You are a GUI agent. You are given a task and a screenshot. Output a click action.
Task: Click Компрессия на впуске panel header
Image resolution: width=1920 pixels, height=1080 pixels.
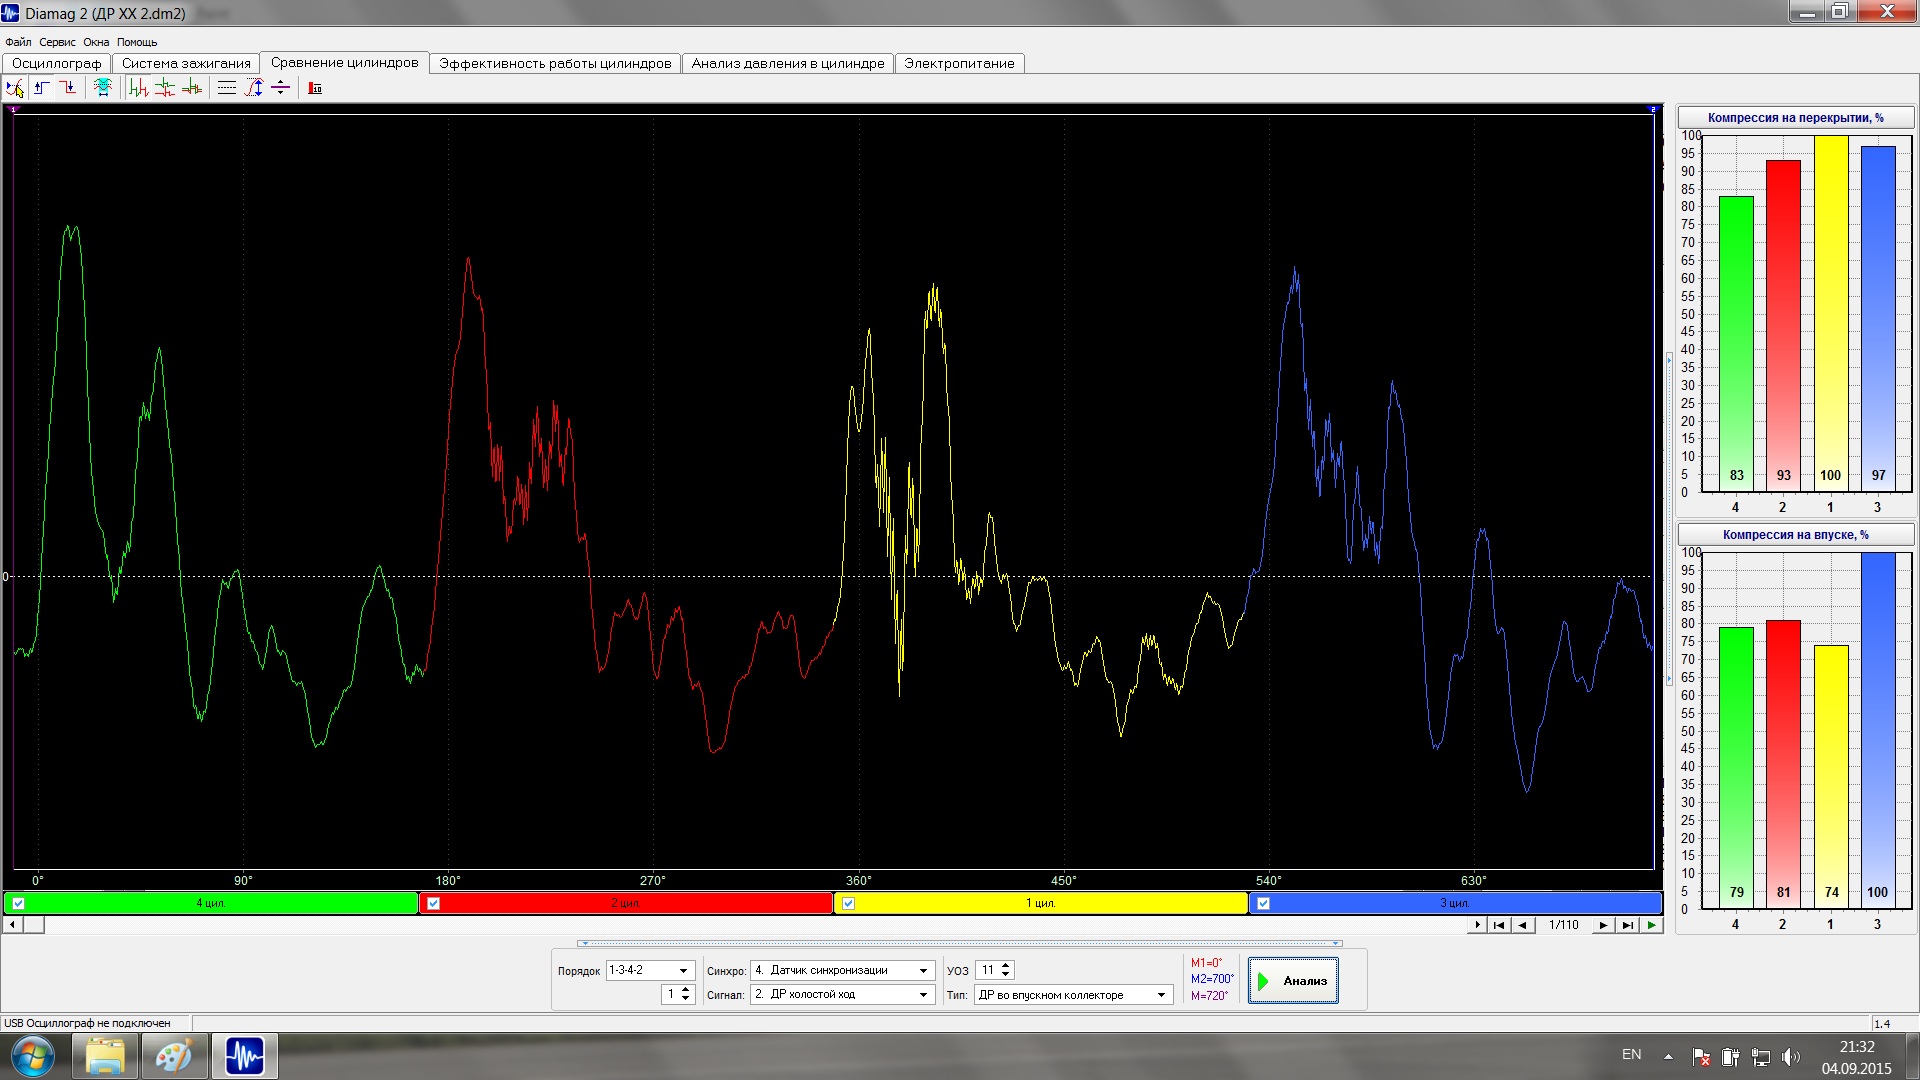[x=1795, y=535]
